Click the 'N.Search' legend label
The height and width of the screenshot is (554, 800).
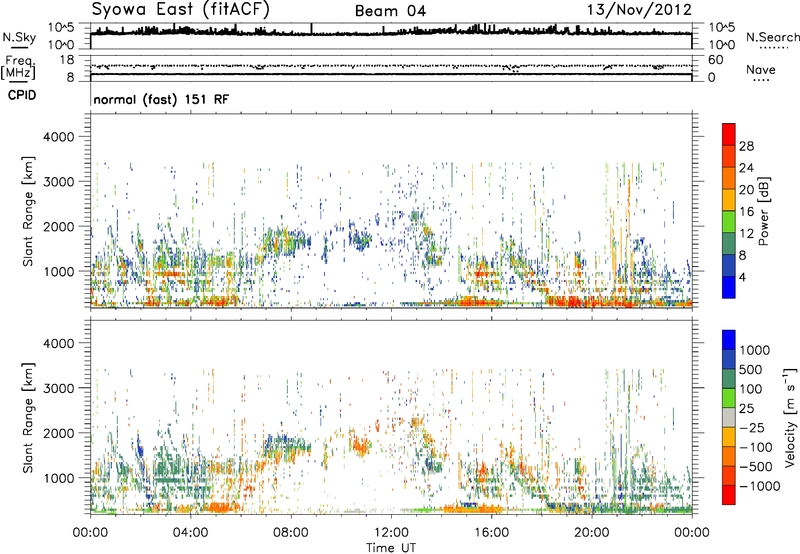[x=772, y=37]
